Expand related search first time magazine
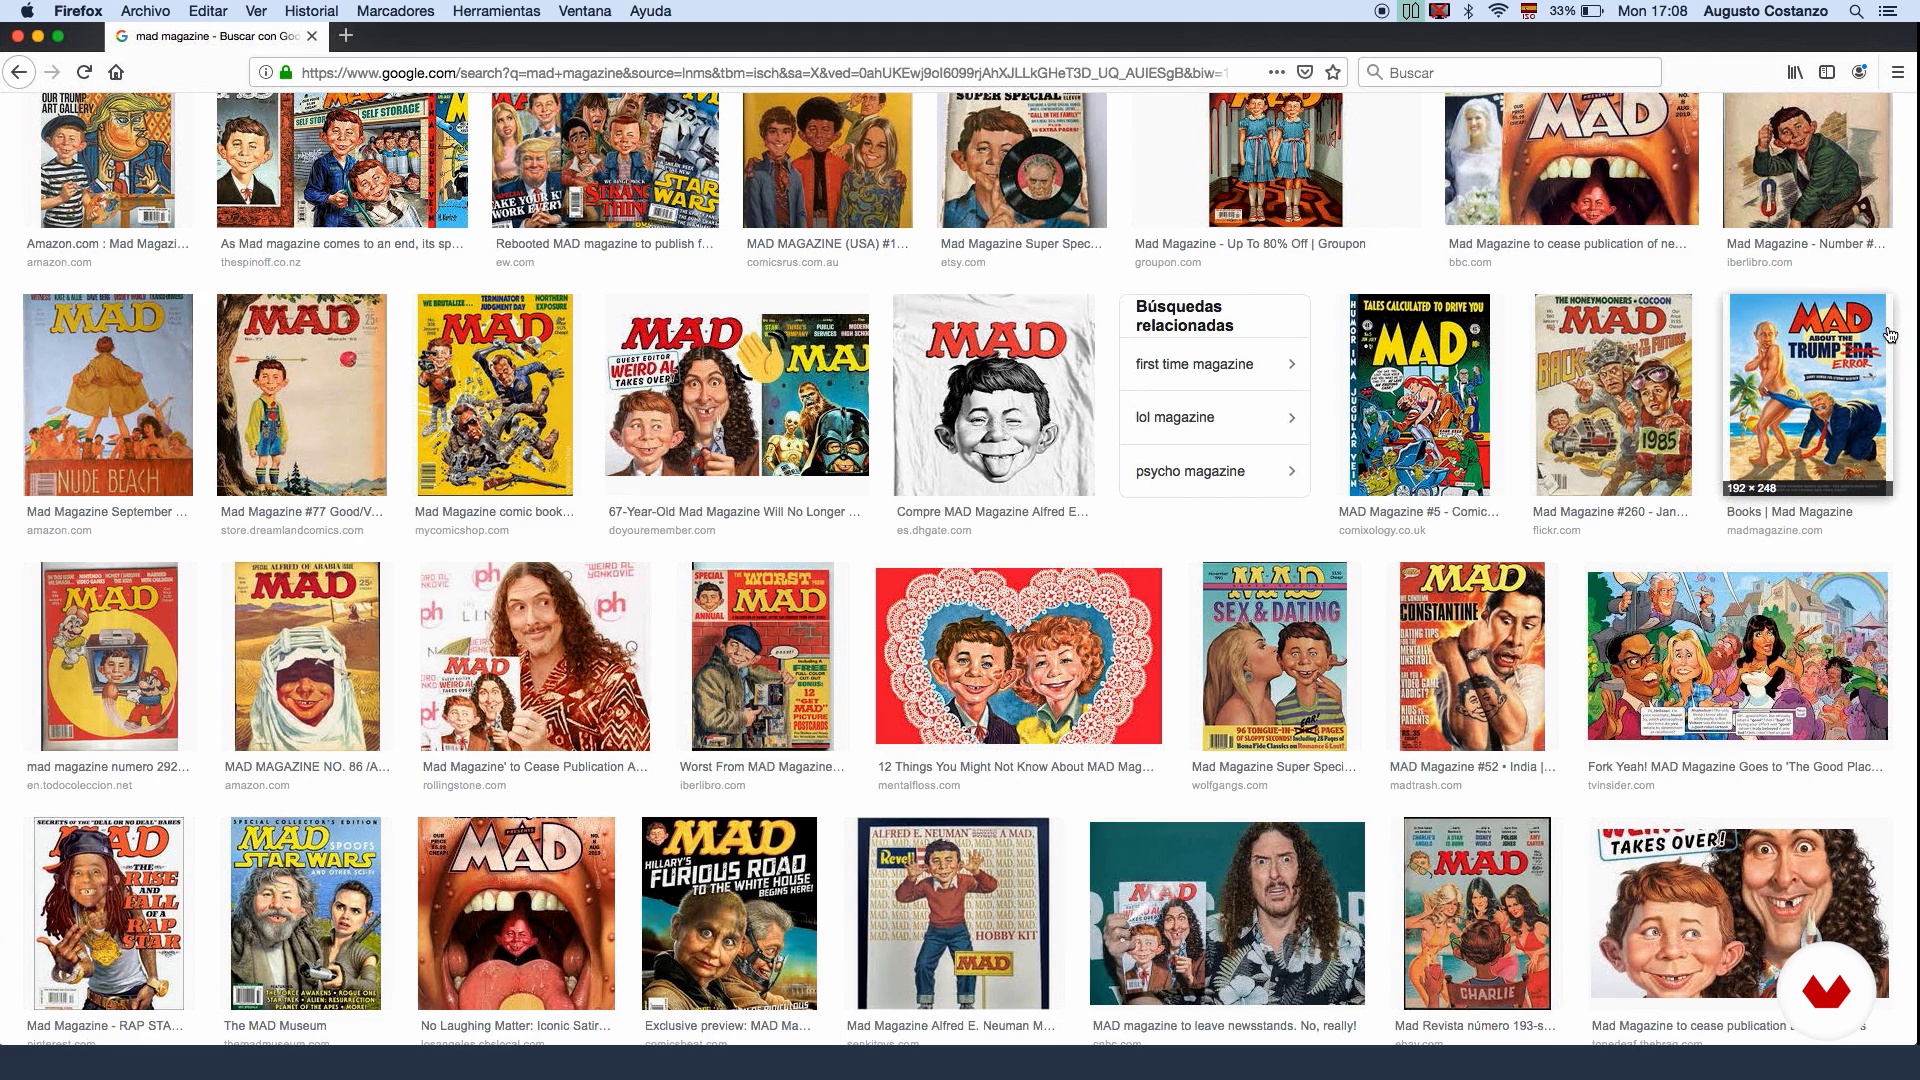Screen dimensions: 1920x1080 pos(1215,364)
